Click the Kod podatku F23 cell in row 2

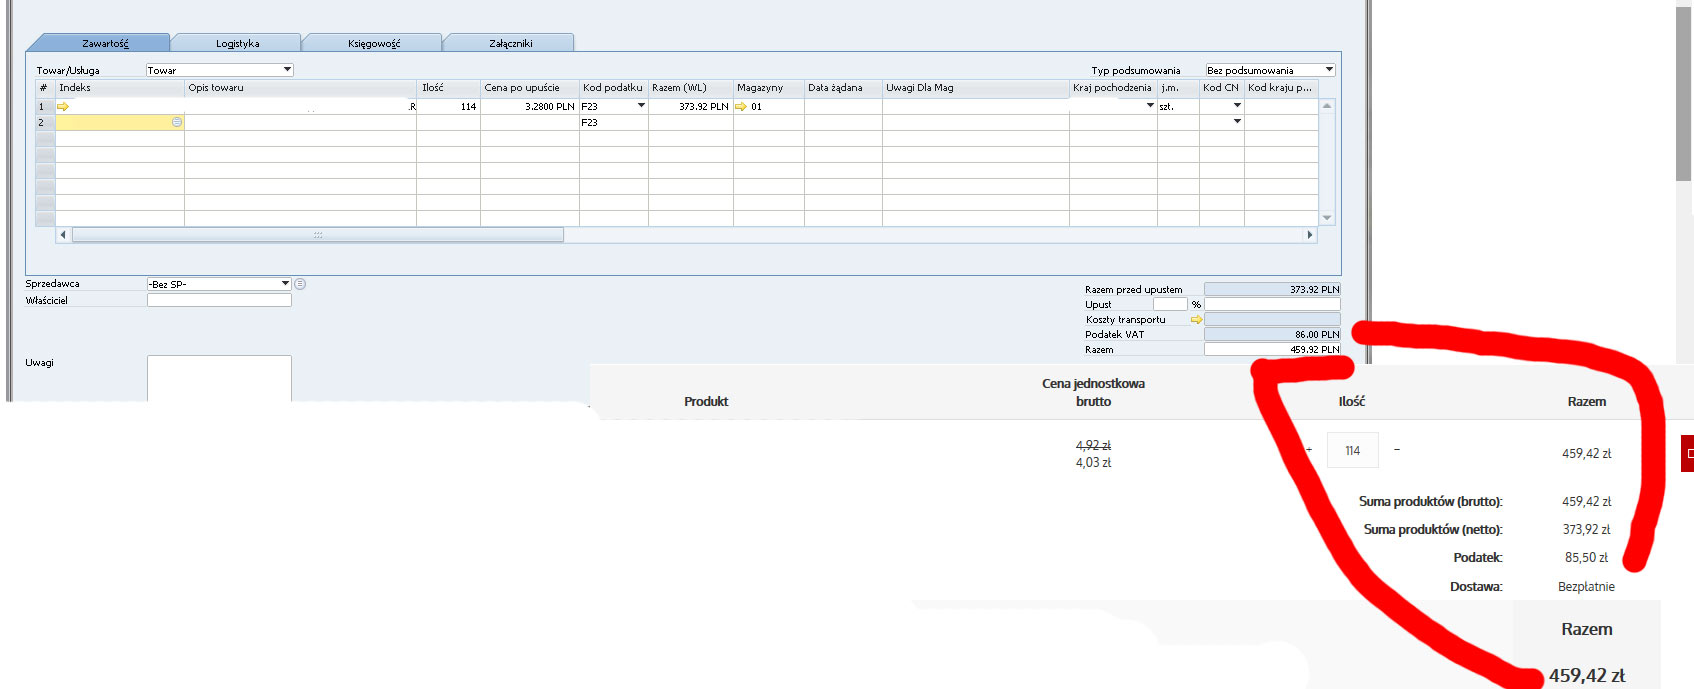coord(614,122)
